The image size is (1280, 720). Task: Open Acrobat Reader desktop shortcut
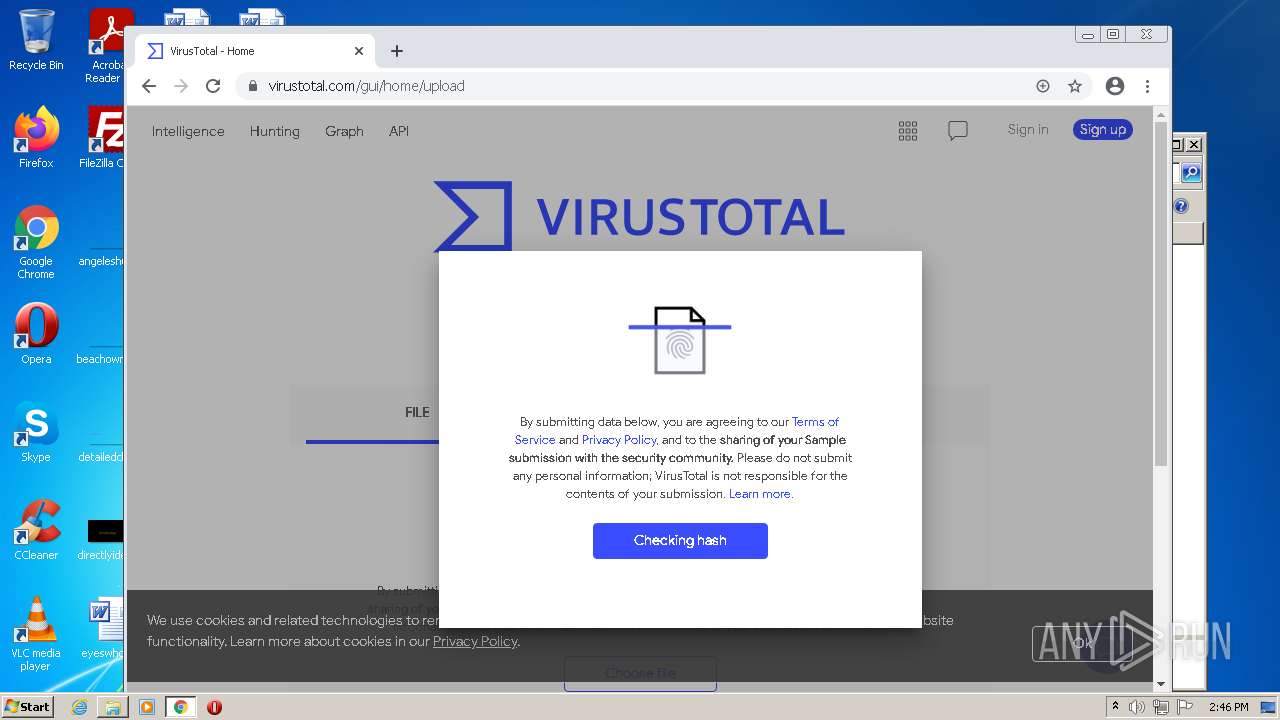click(105, 46)
